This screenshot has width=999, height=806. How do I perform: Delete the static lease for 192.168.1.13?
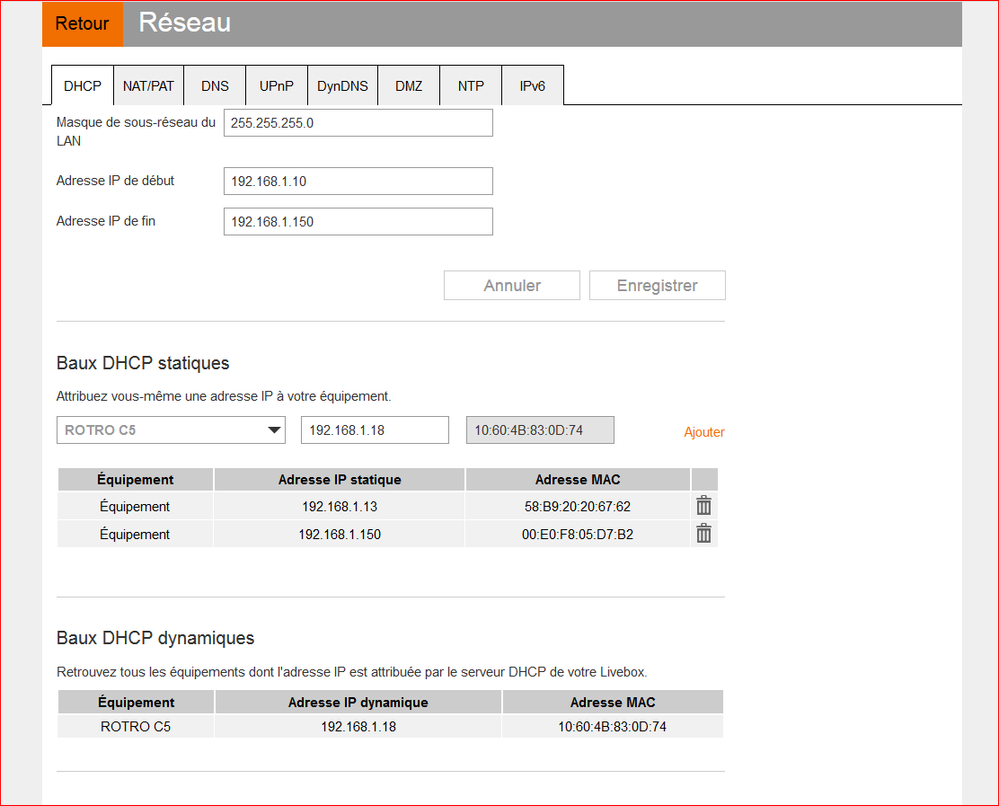pos(703,505)
